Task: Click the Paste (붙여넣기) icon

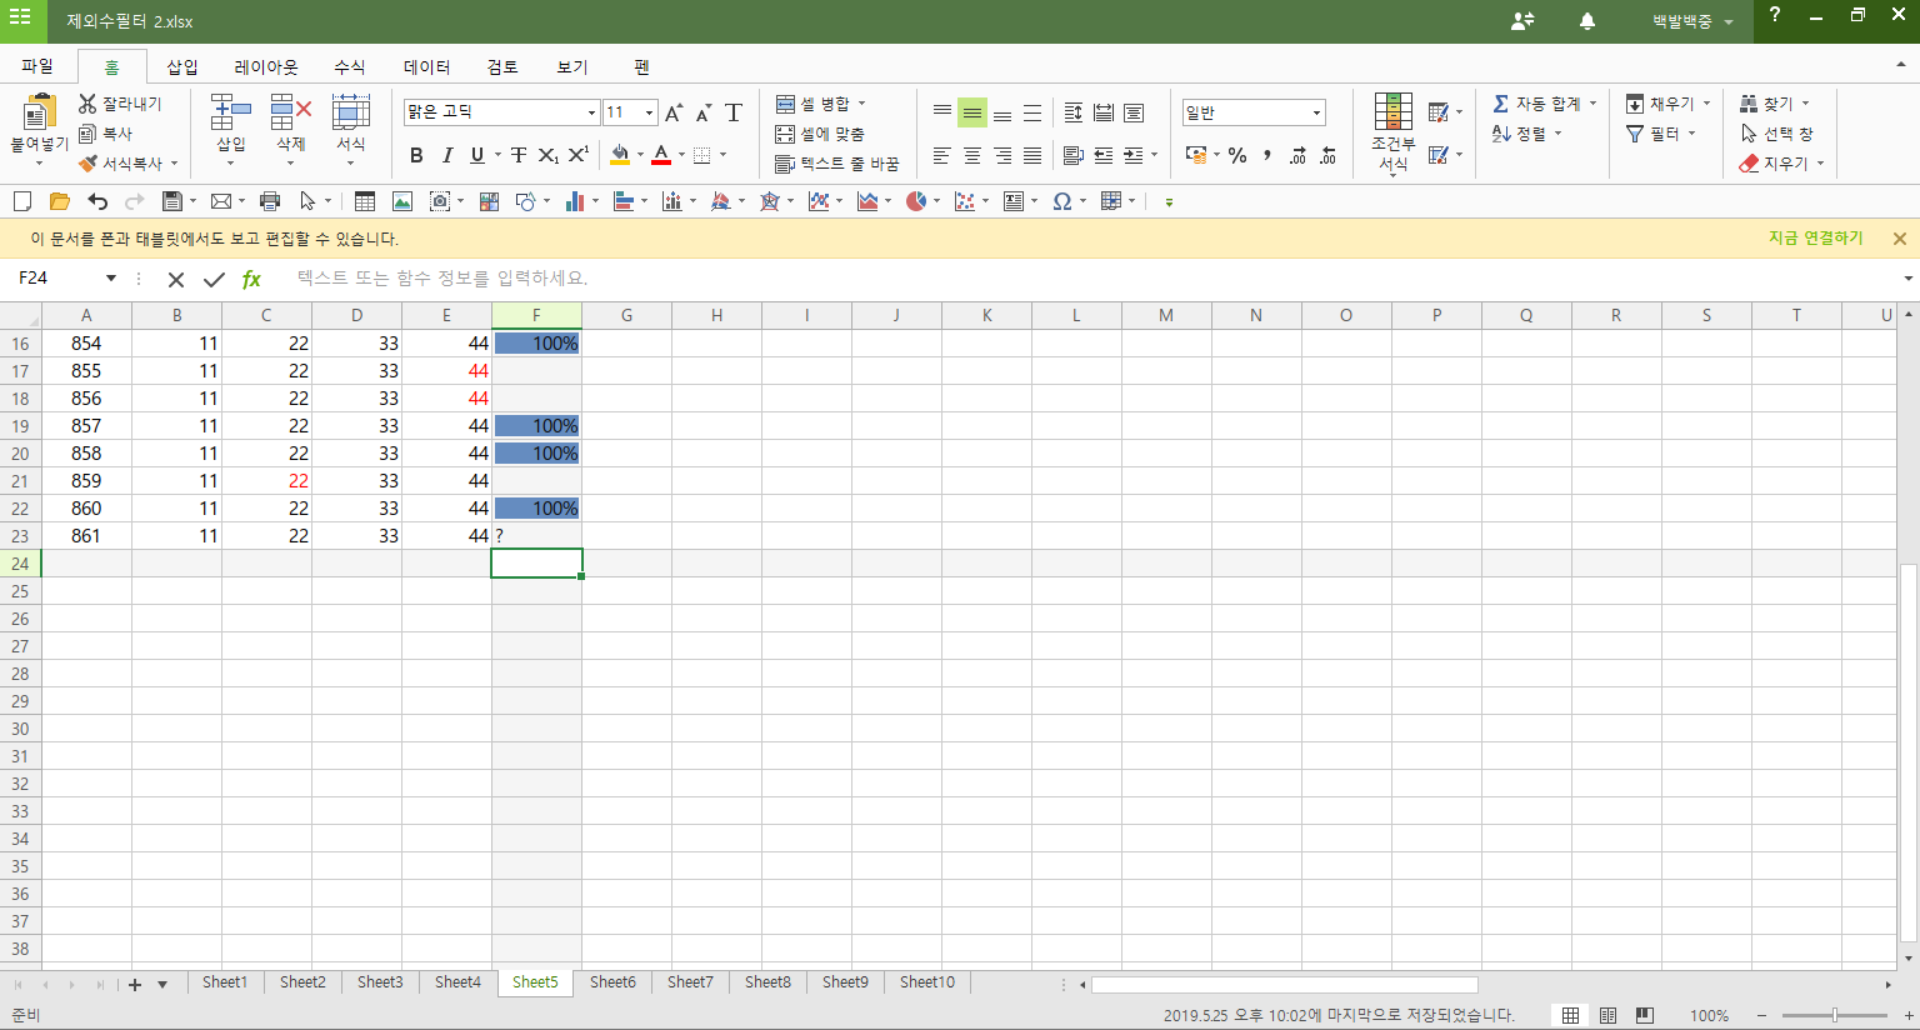Action: [x=38, y=114]
